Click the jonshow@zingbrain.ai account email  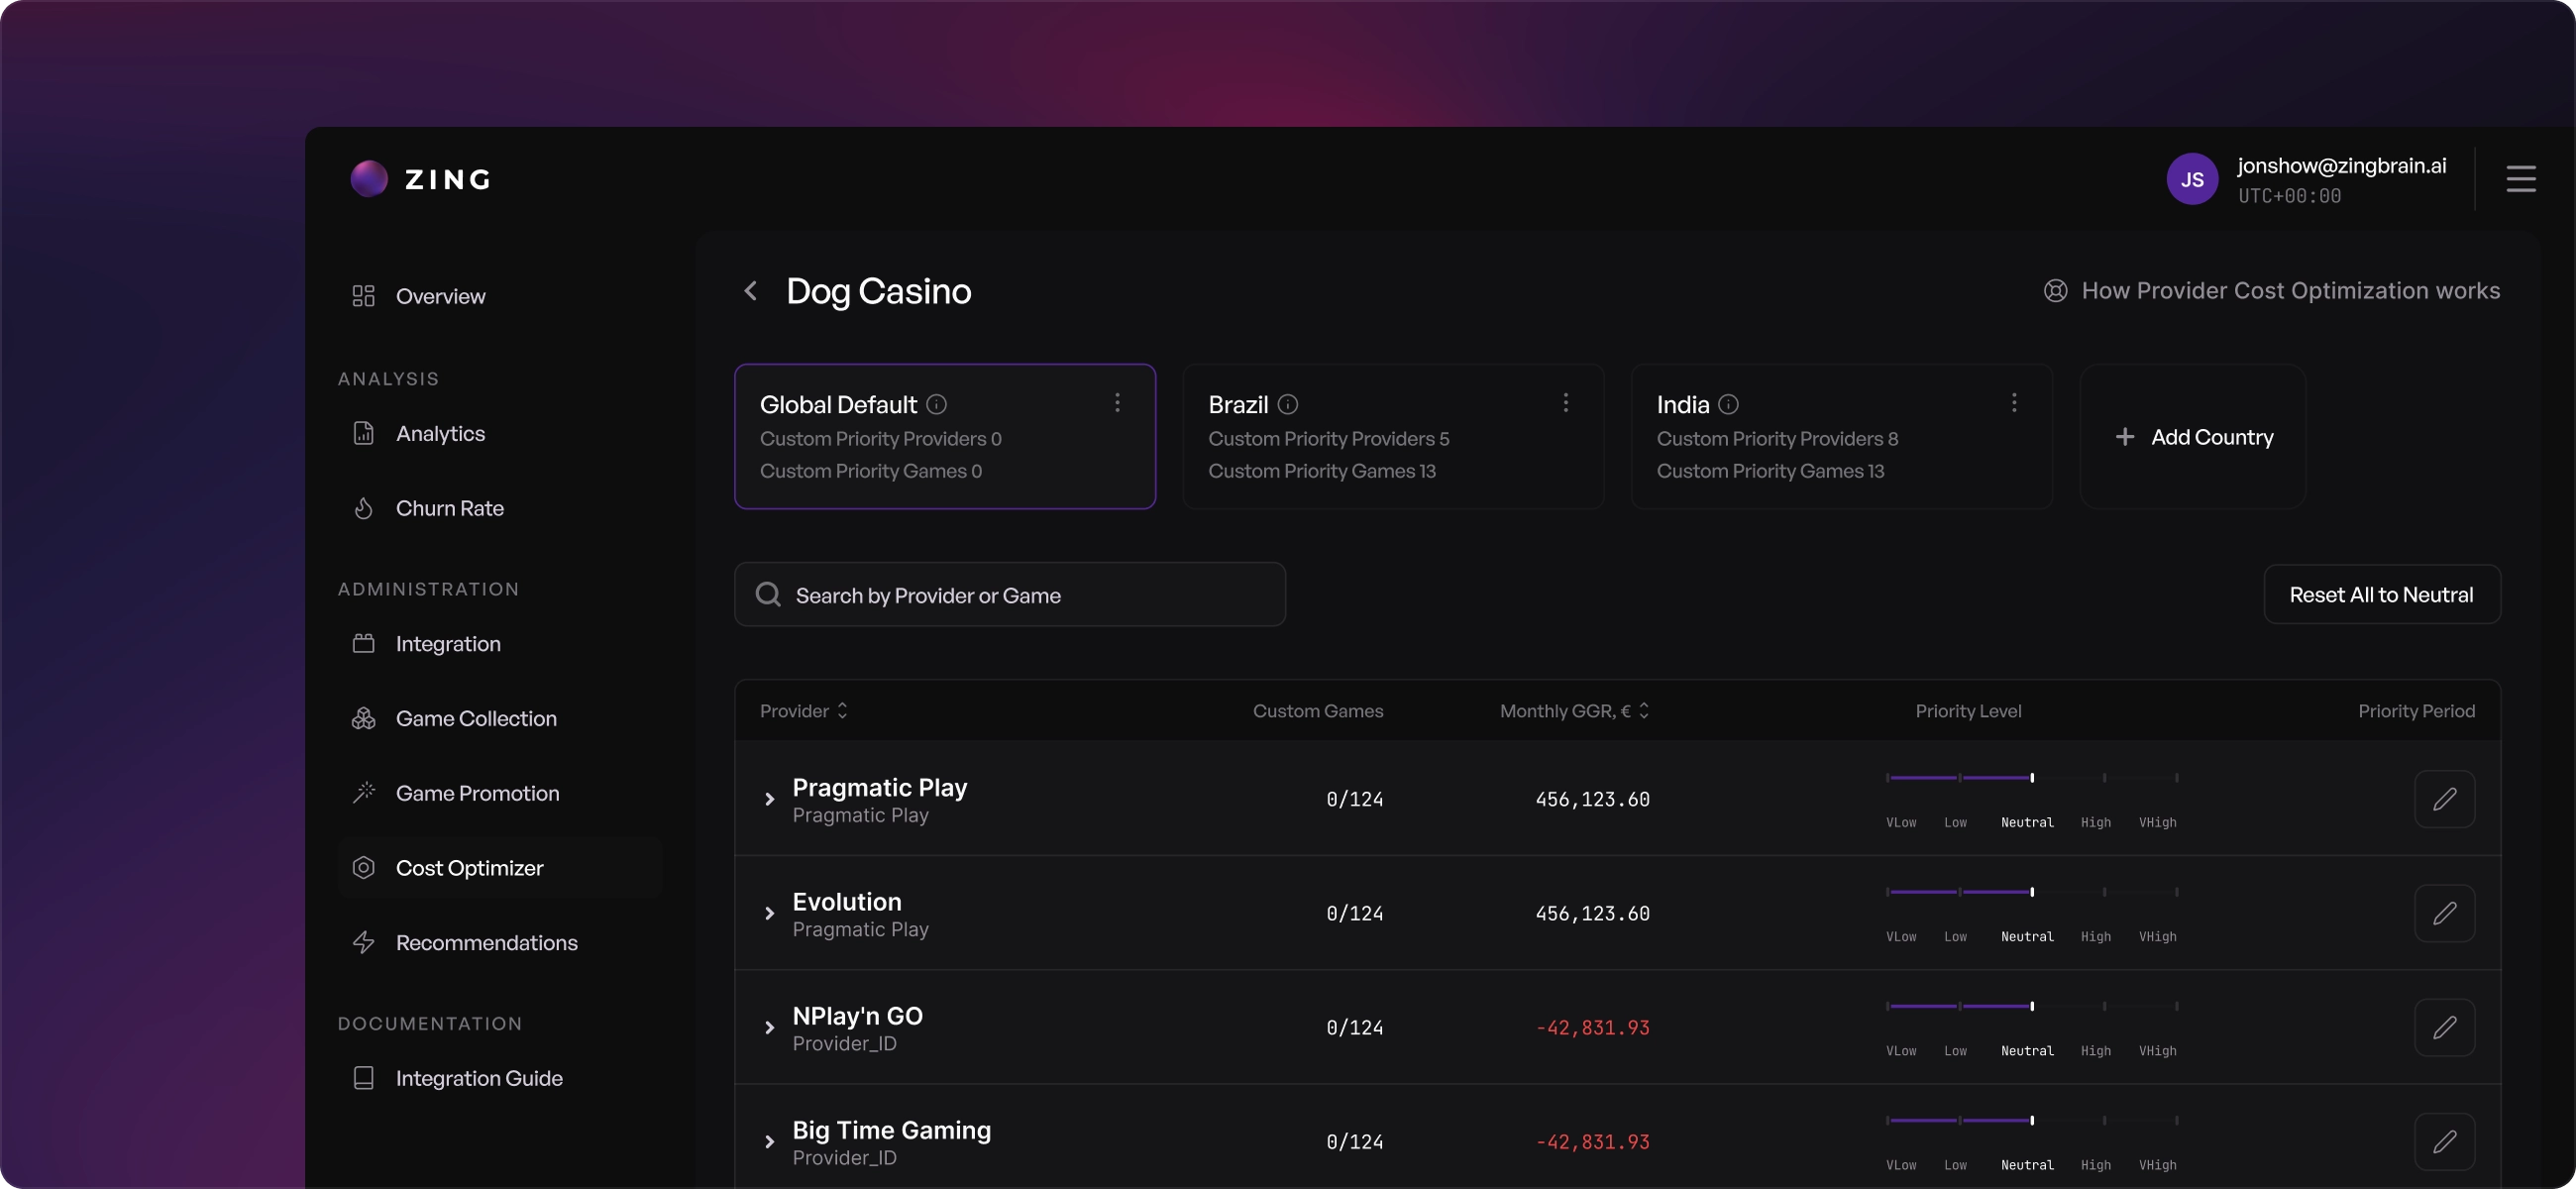[x=2341, y=166]
